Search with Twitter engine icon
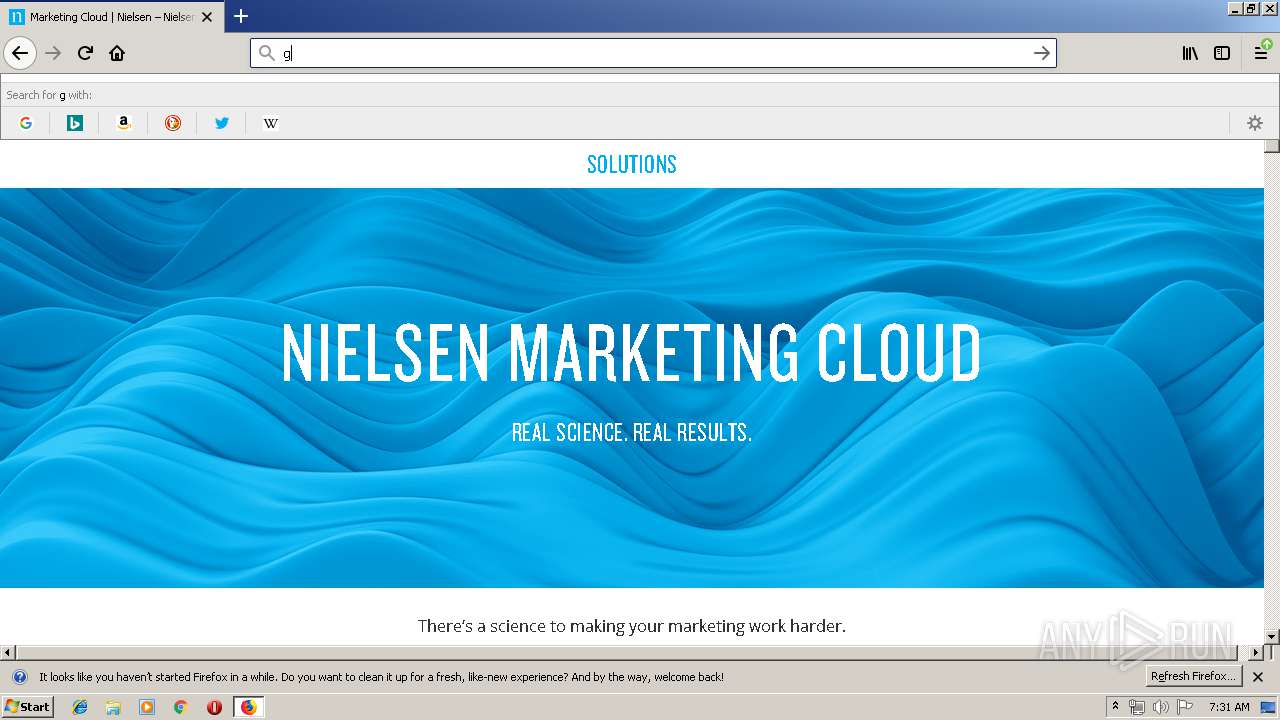This screenshot has height=720, width=1280. point(222,123)
